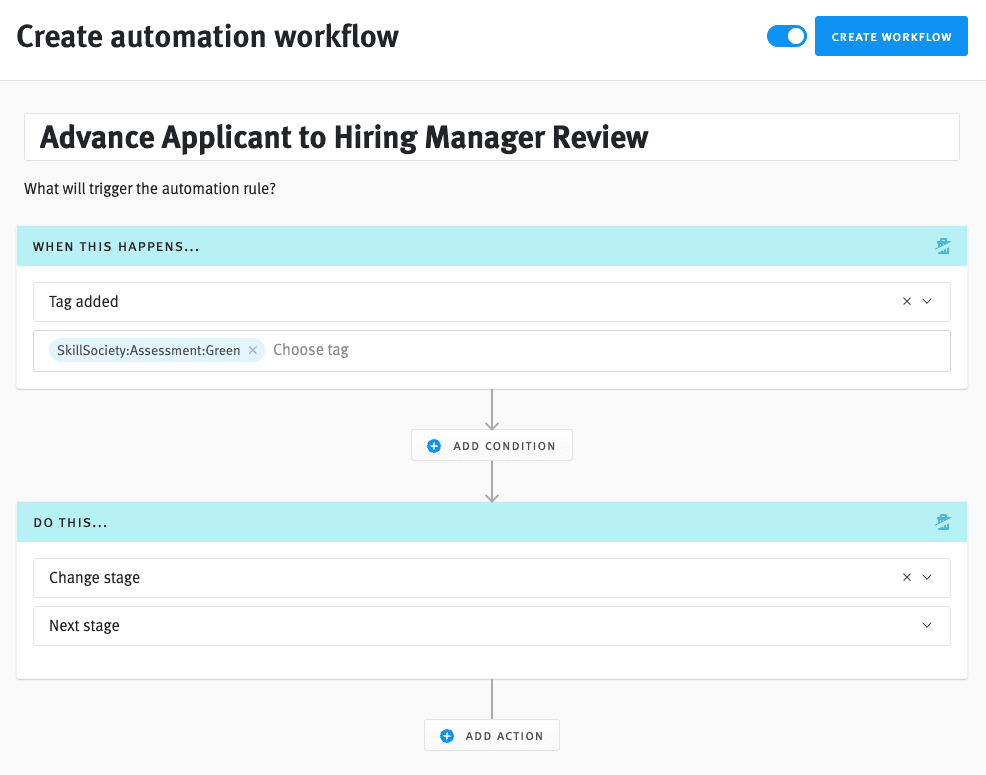Click the plus icon on ADD ACTION
This screenshot has width=986, height=775.
point(446,735)
